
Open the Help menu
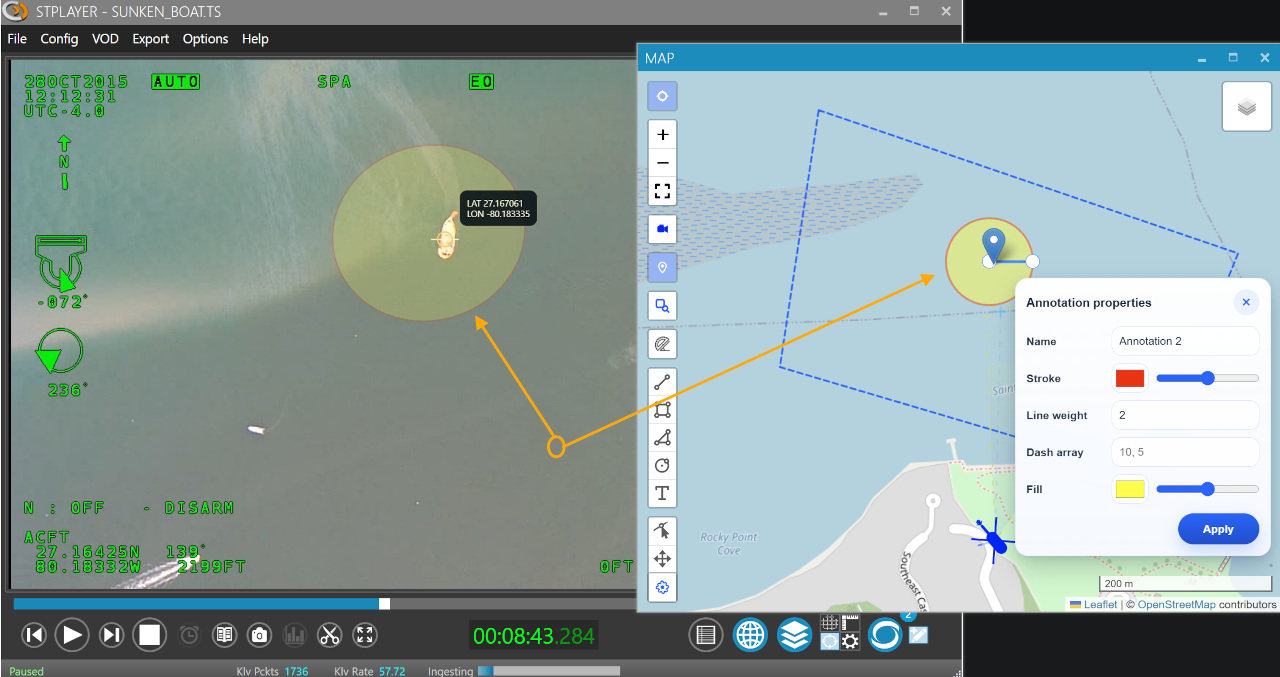point(255,39)
